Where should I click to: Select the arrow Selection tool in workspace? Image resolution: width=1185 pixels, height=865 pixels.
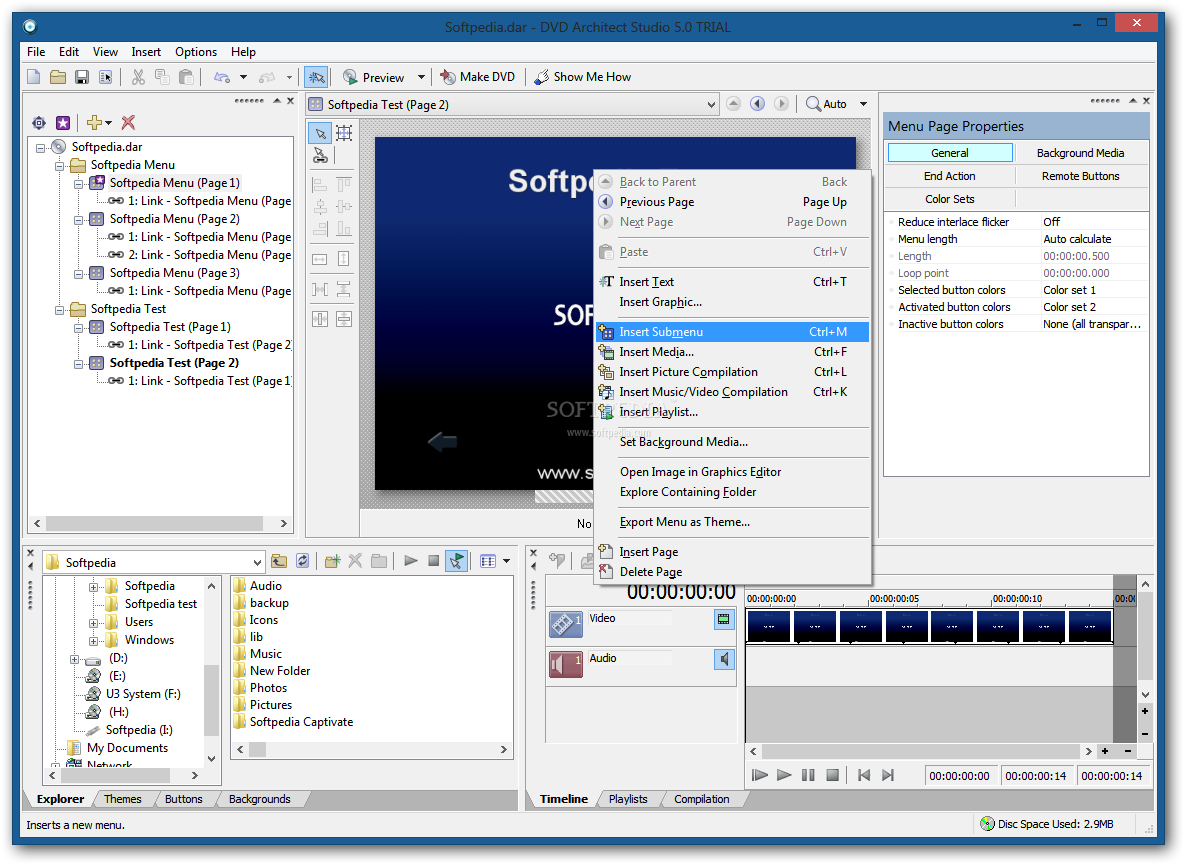coord(320,134)
